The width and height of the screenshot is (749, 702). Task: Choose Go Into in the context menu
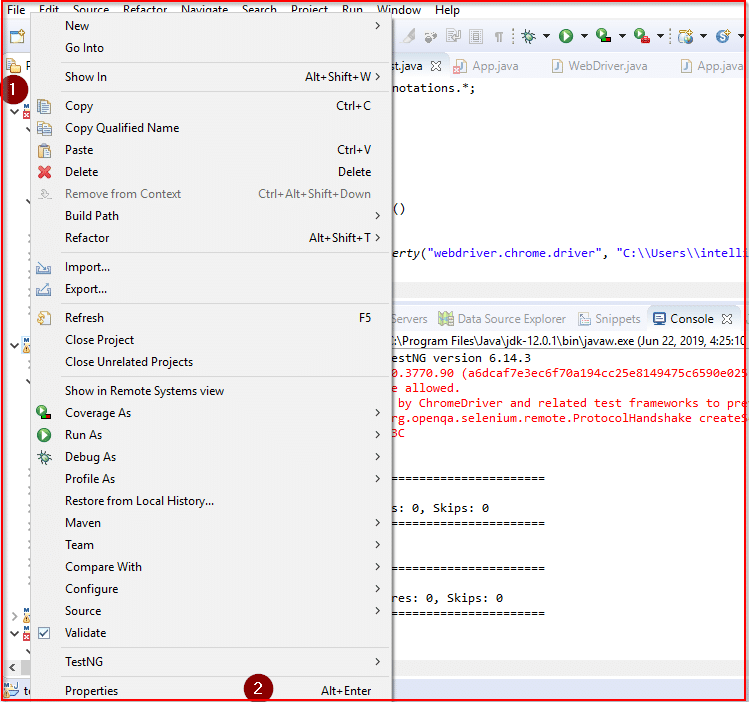click(x=211, y=48)
